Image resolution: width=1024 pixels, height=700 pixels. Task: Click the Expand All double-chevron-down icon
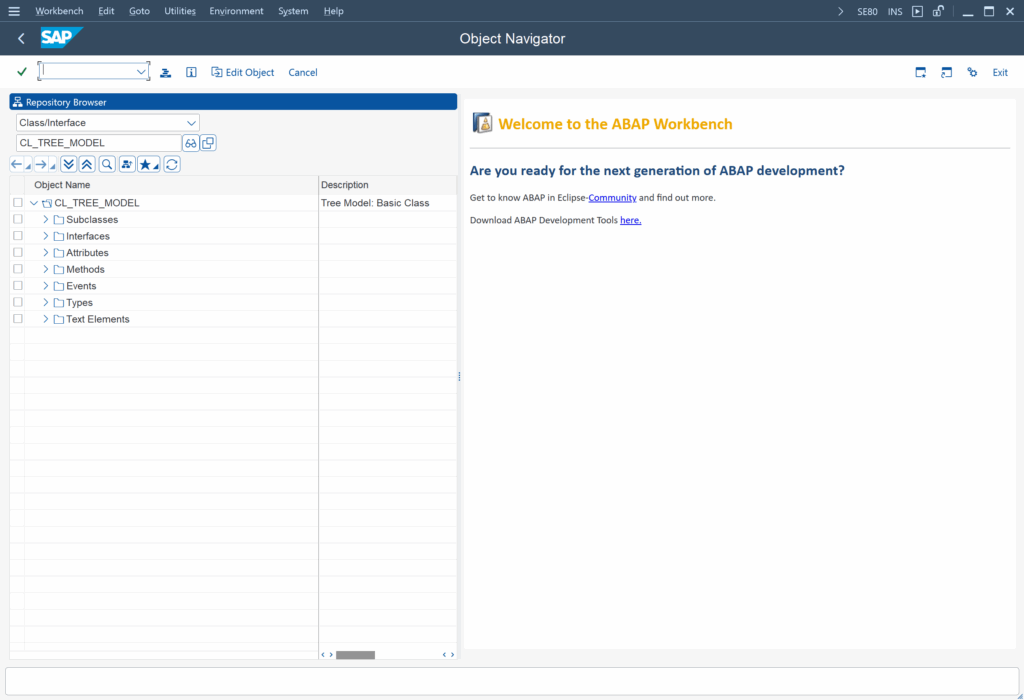pos(69,165)
